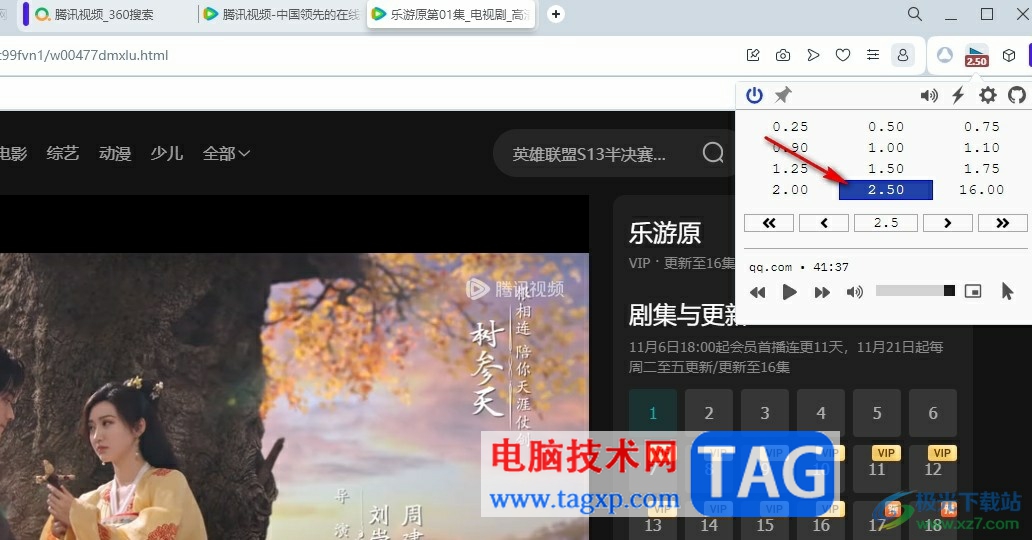Select 1.50 playback speed
This screenshot has height=540, width=1032.
(x=886, y=169)
